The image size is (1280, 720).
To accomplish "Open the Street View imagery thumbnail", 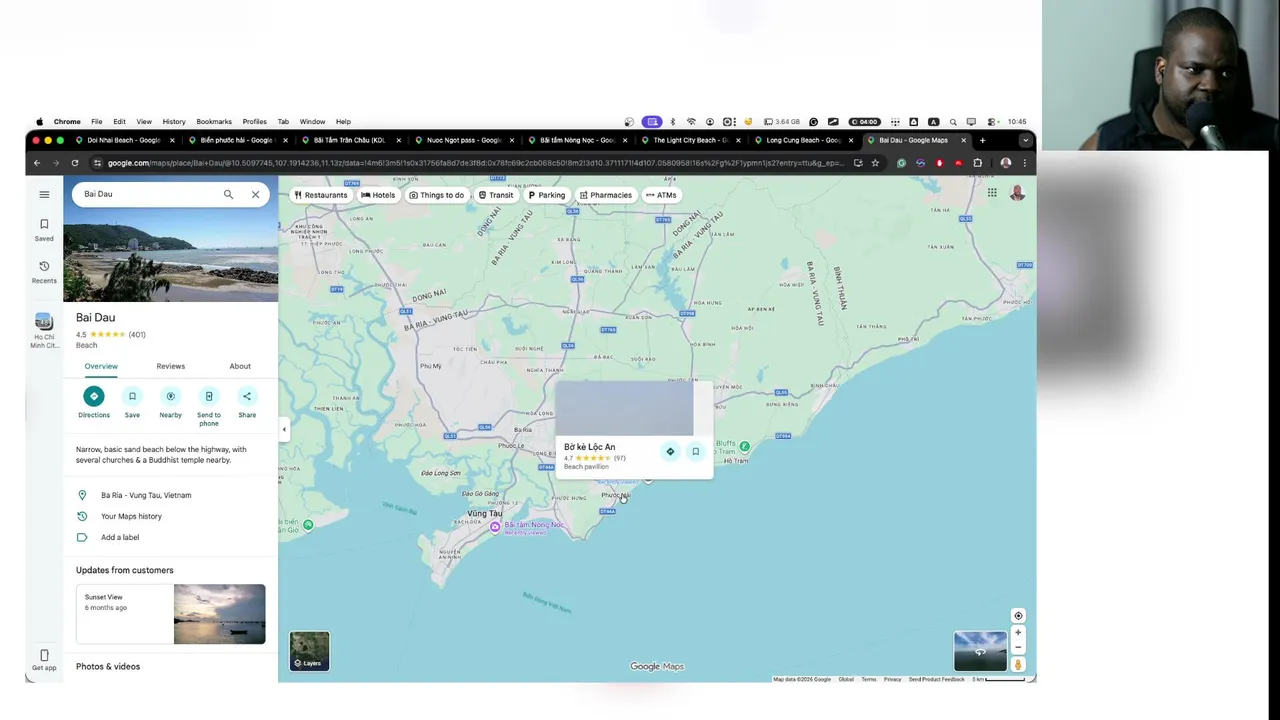I will [x=980, y=651].
